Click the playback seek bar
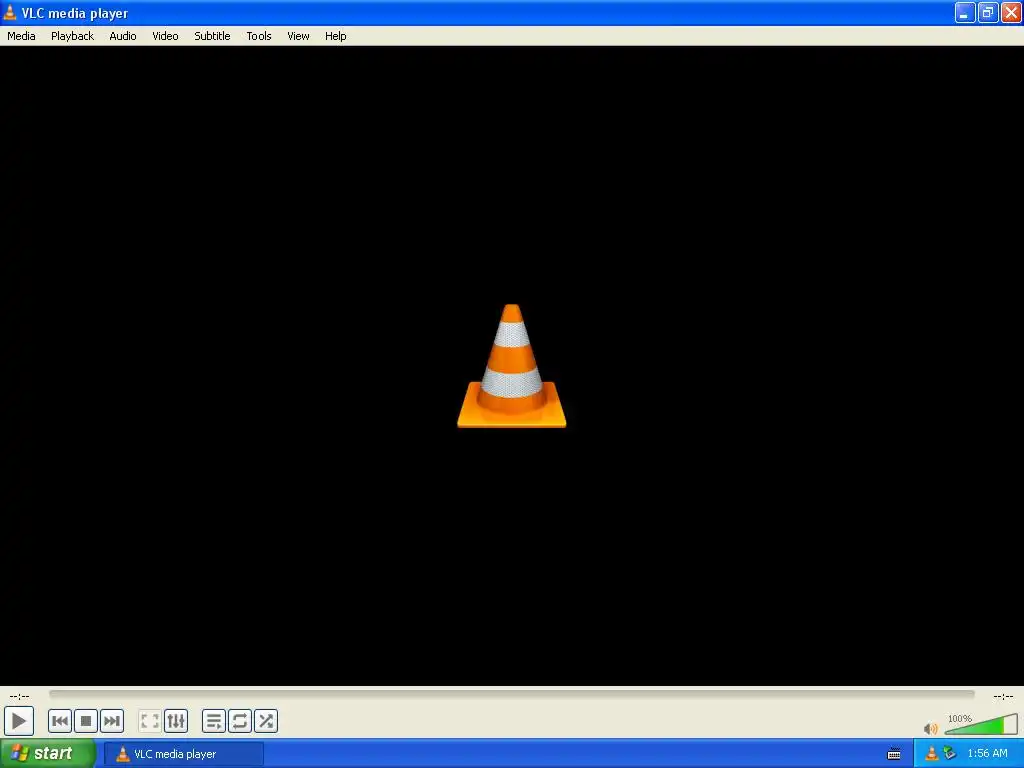The image size is (1024, 768). point(511,695)
